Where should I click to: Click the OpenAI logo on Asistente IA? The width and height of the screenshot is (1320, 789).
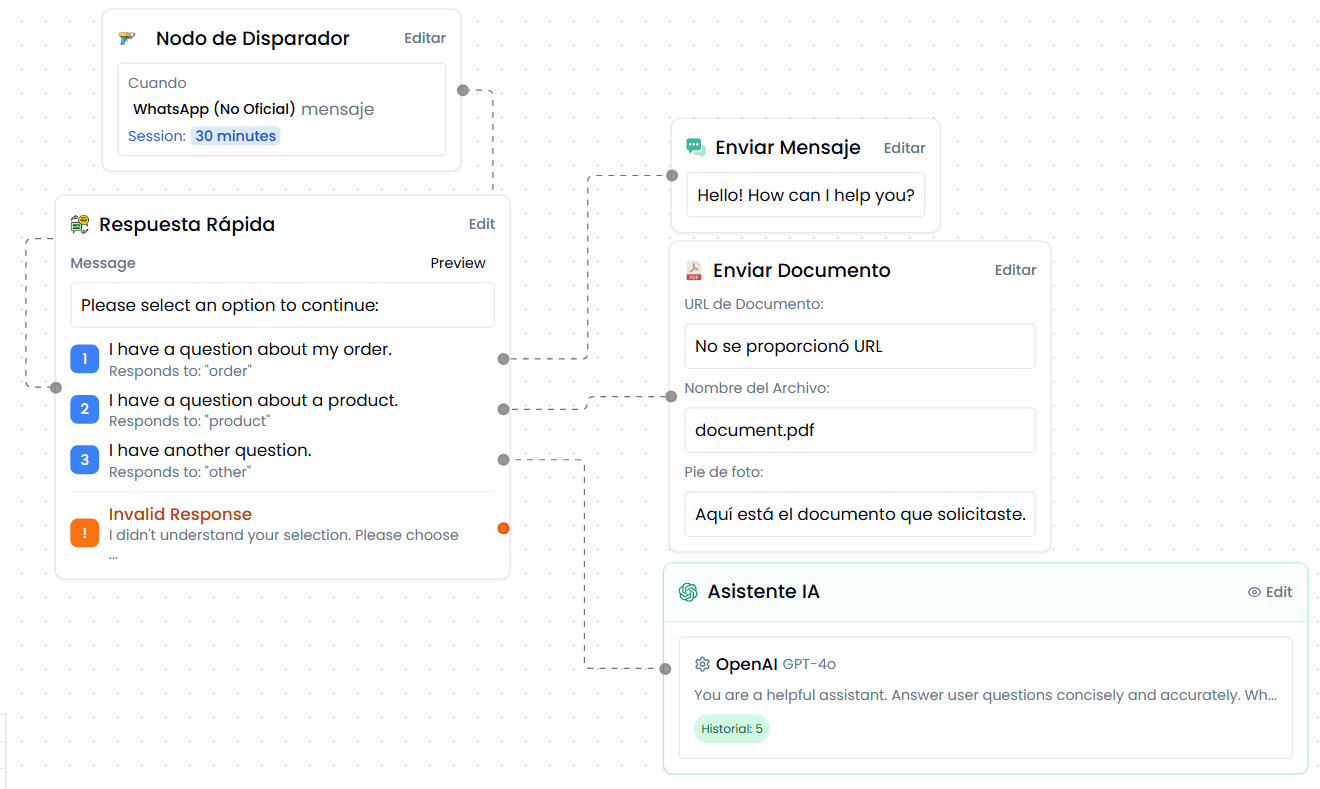click(x=688, y=592)
